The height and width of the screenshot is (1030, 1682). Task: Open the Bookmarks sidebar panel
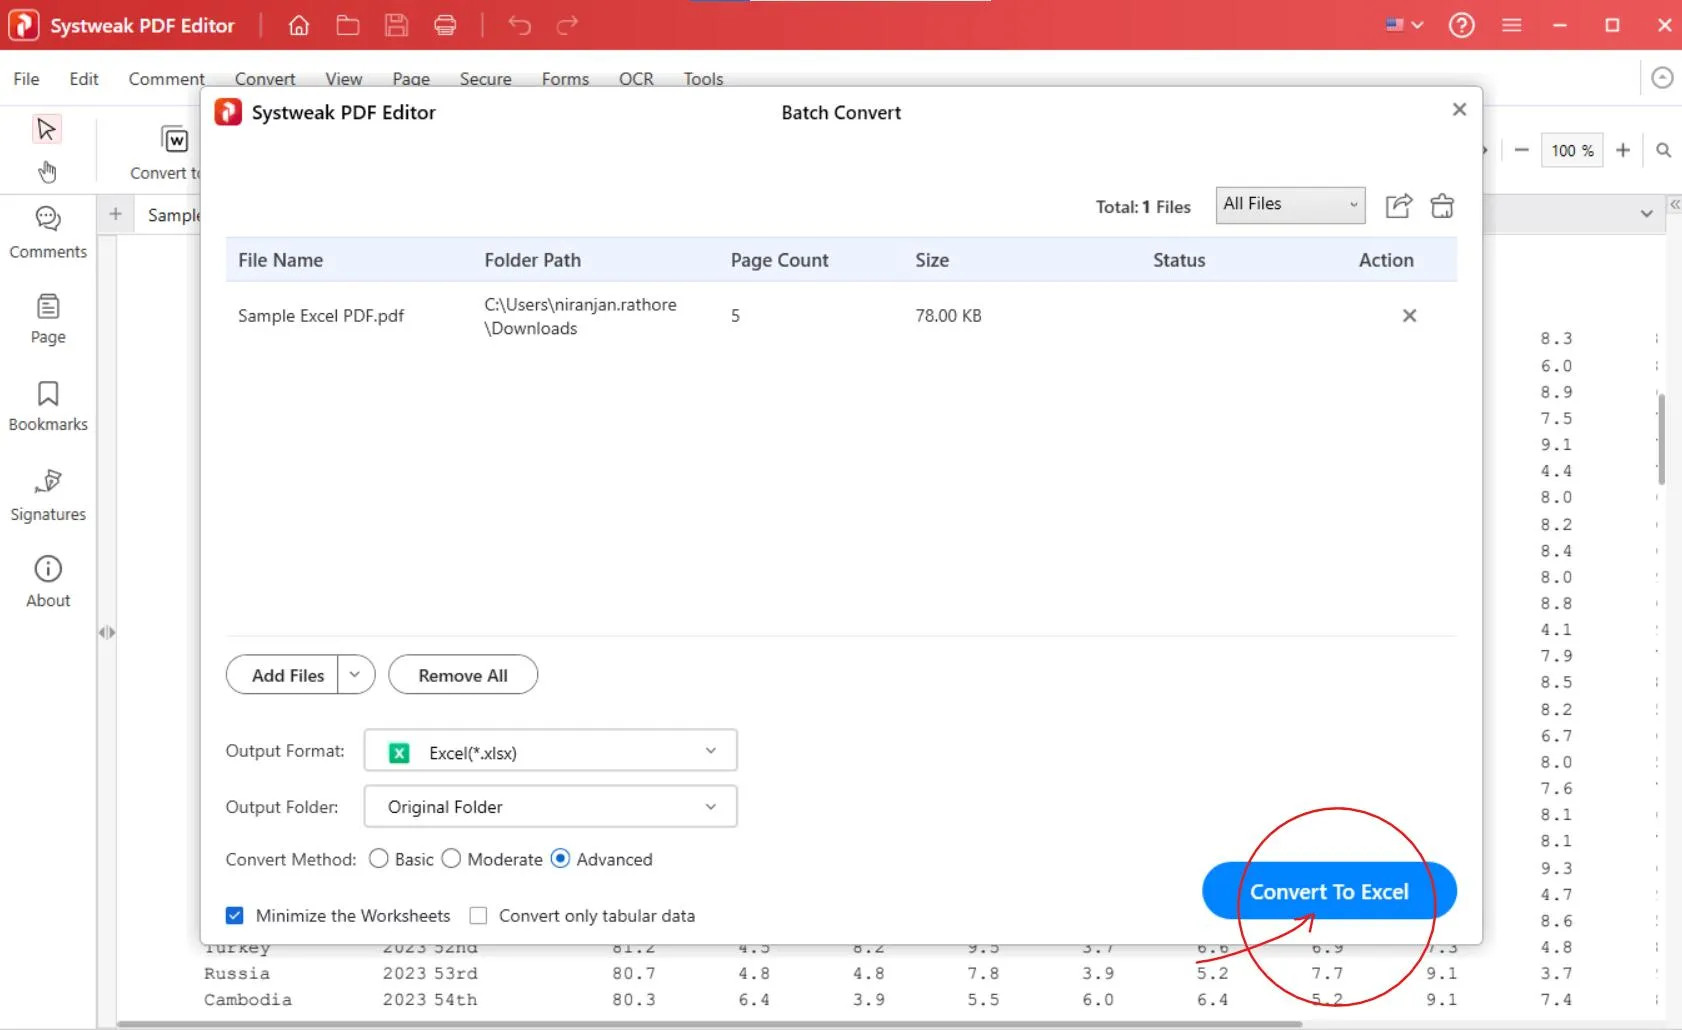coord(48,406)
